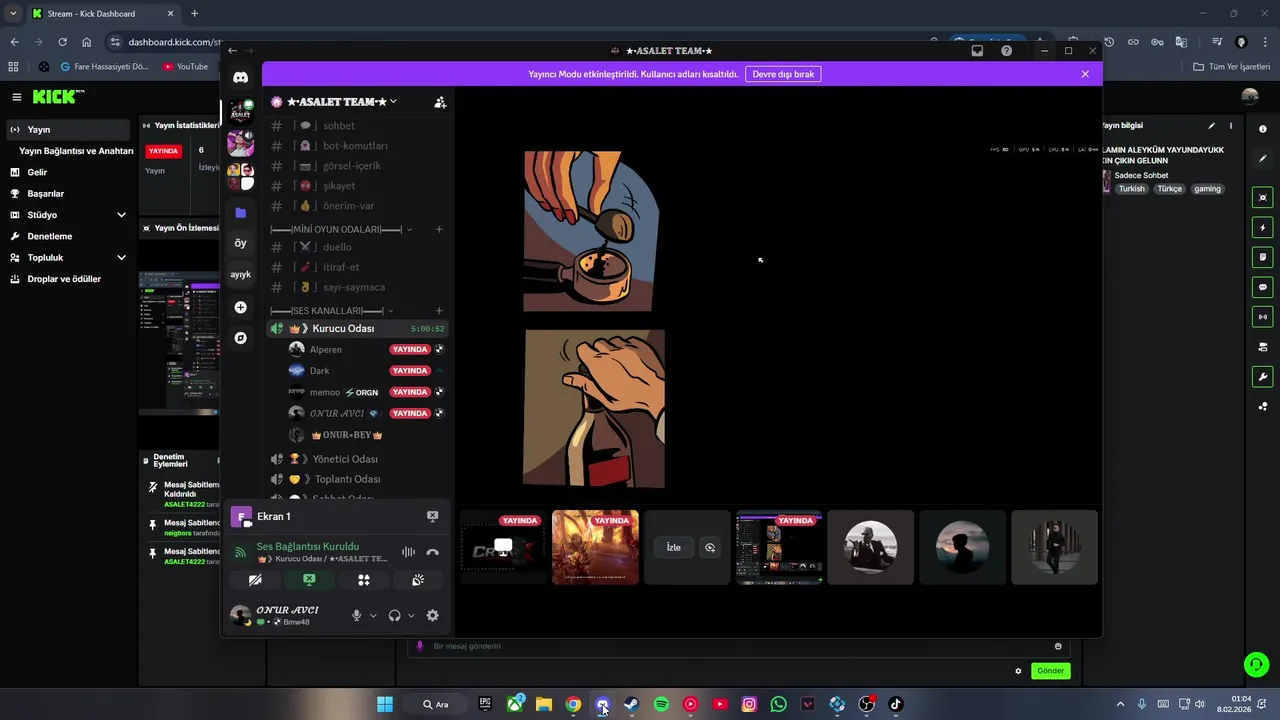This screenshot has width=1280, height=720.
Task: Open Discord server discovery compass icon
Action: pos(240,338)
